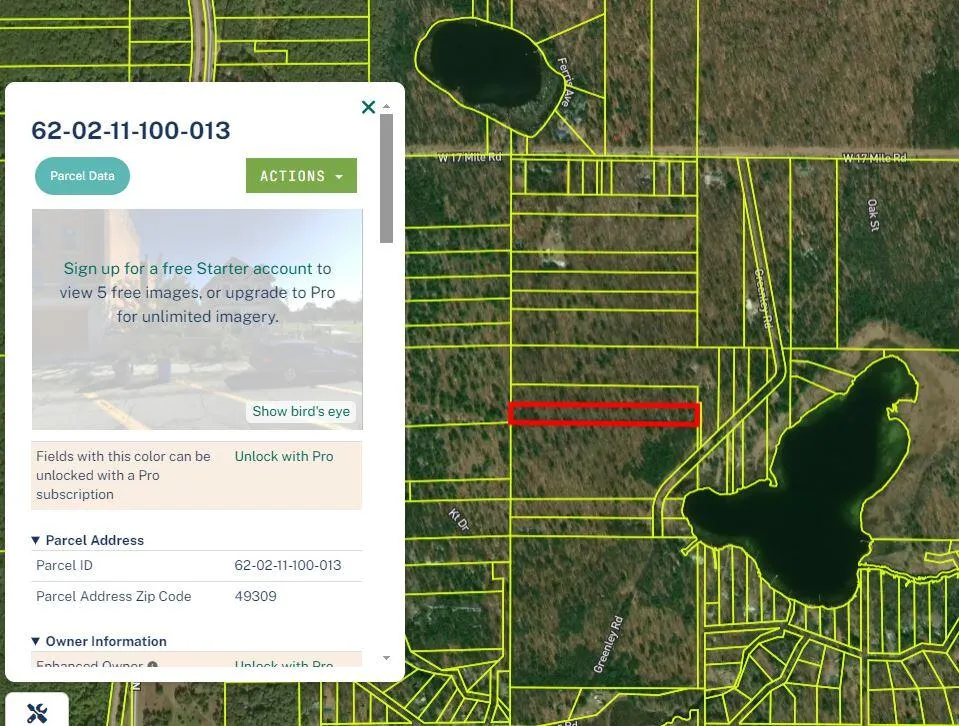Click the Oak St label on map

[873, 216]
